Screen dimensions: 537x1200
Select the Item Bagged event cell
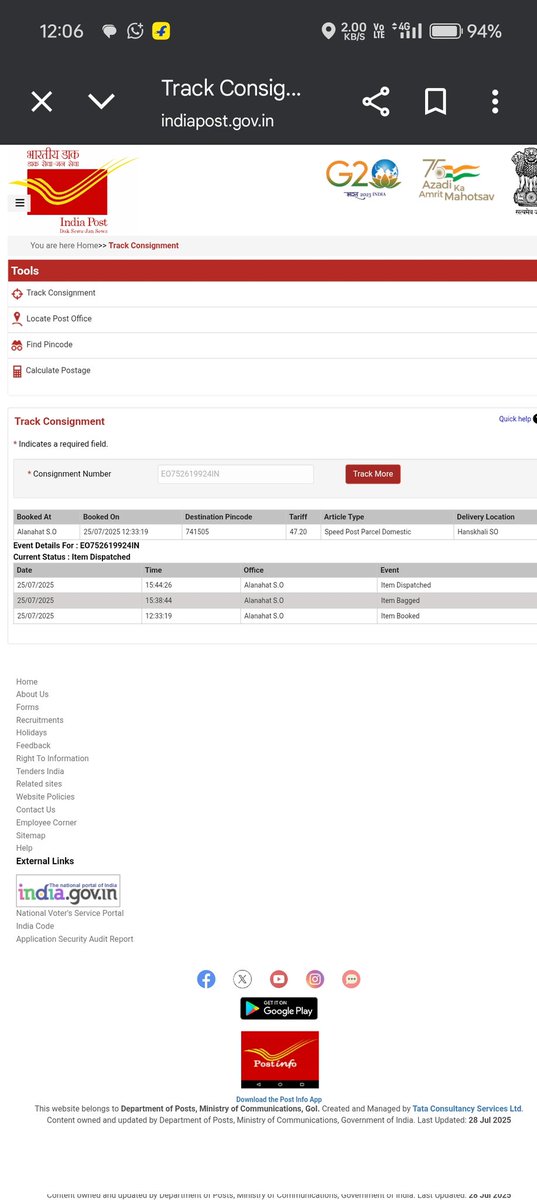457,601
